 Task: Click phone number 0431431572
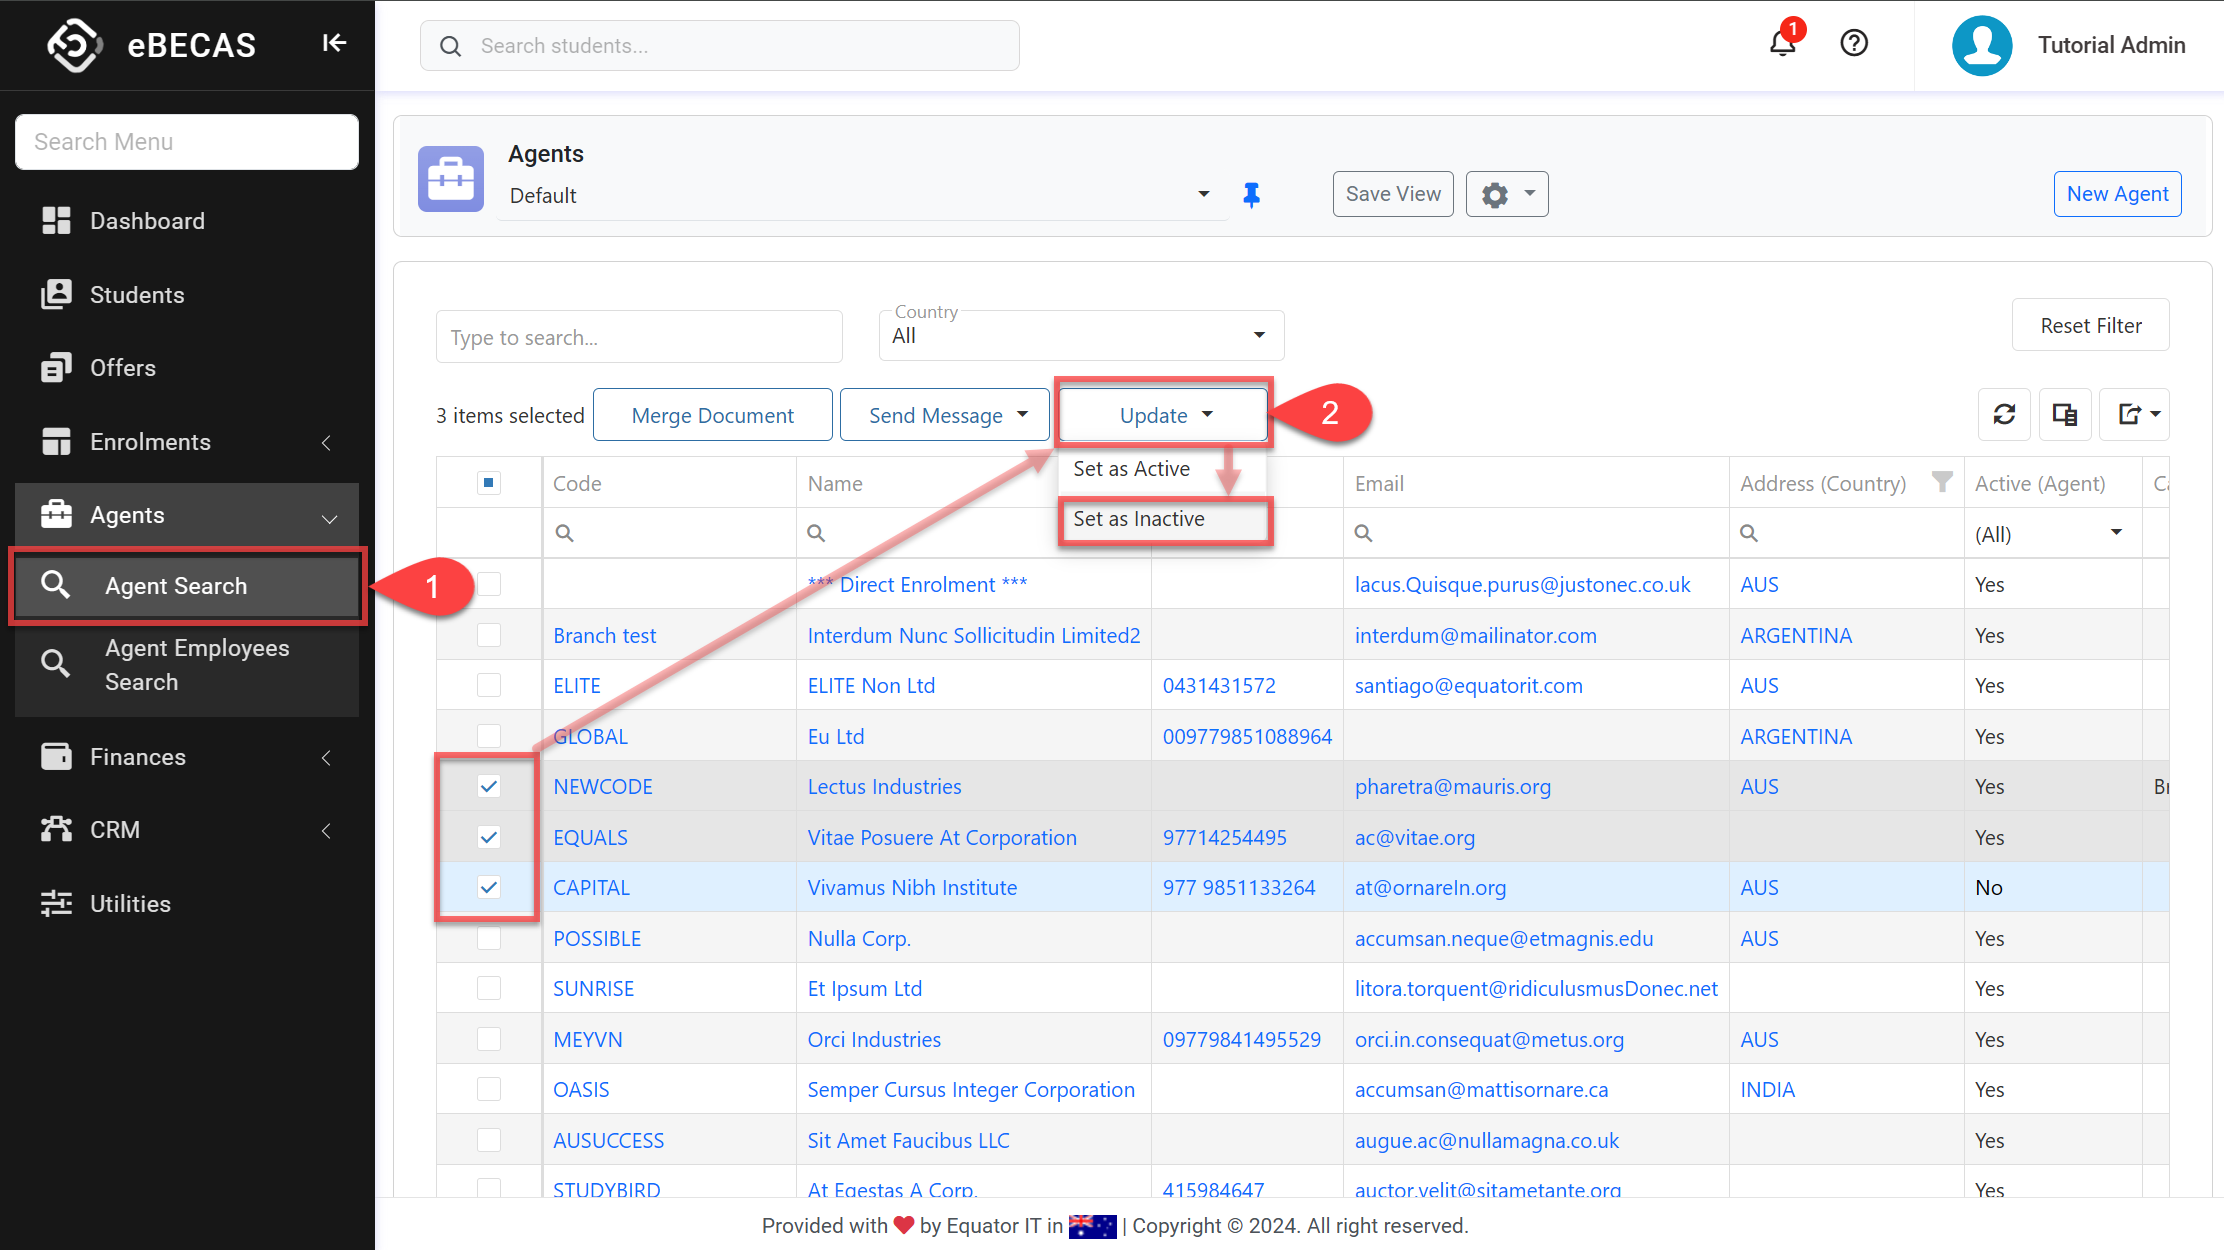1219,686
